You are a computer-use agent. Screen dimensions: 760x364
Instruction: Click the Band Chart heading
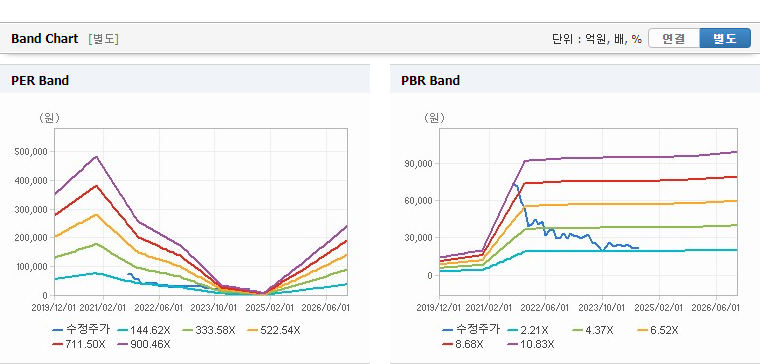pyautogui.click(x=45, y=39)
